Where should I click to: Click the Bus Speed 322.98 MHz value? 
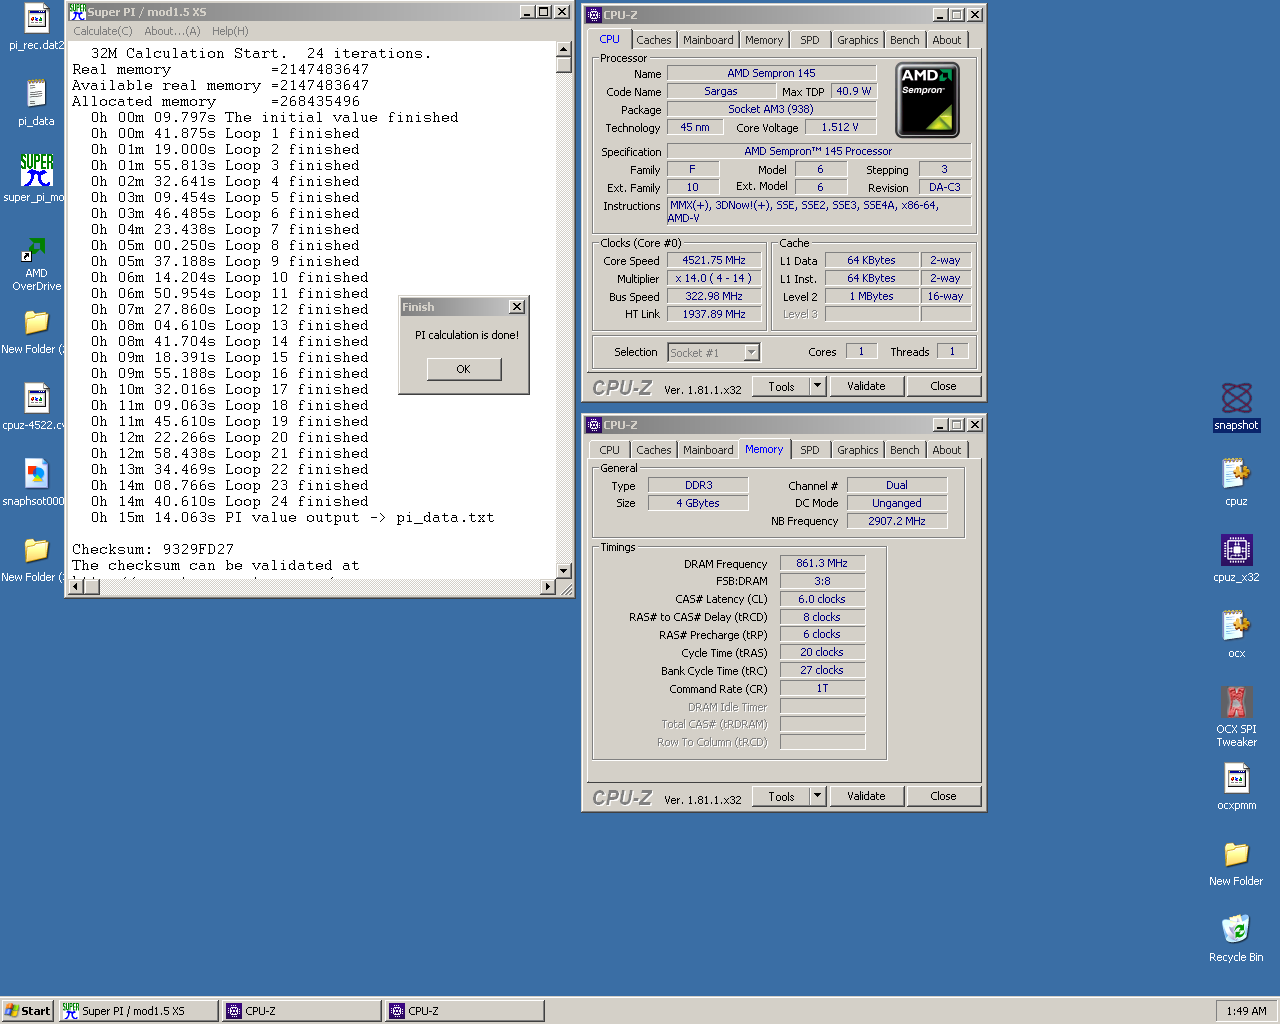pyautogui.click(x=714, y=296)
